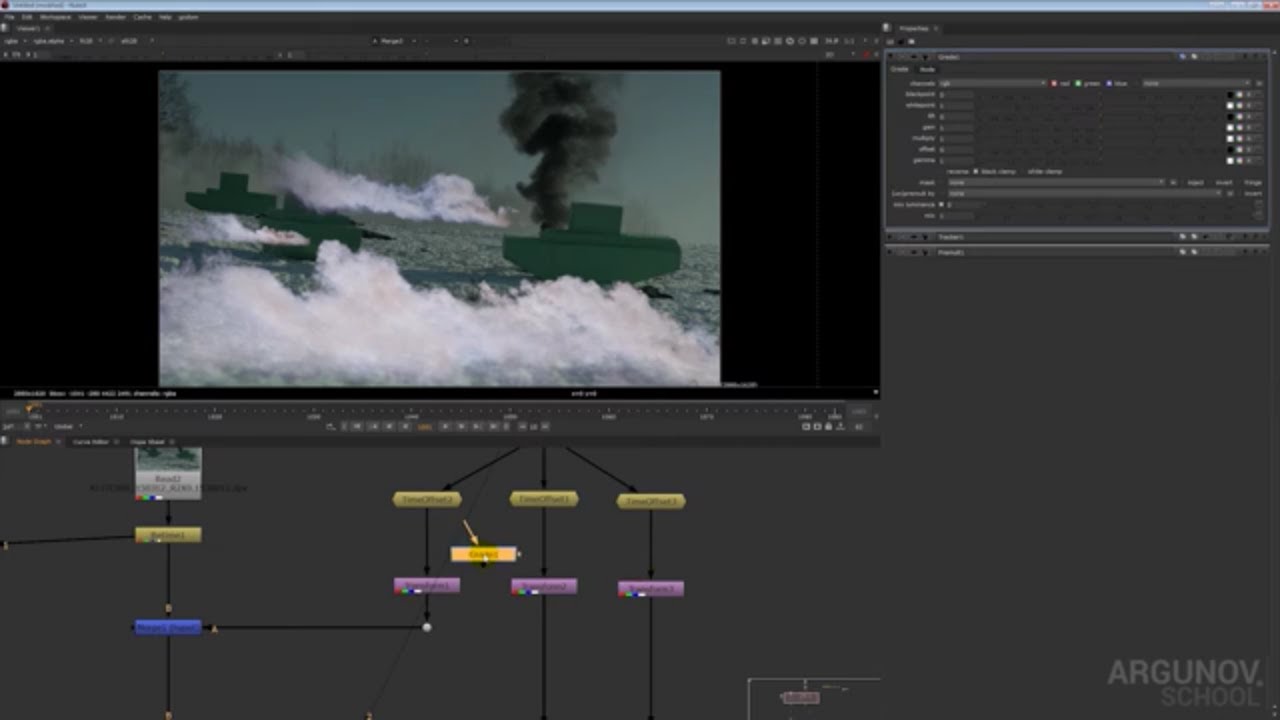Click the Transform2 node
This screenshot has height=720, width=1280.
point(543,586)
